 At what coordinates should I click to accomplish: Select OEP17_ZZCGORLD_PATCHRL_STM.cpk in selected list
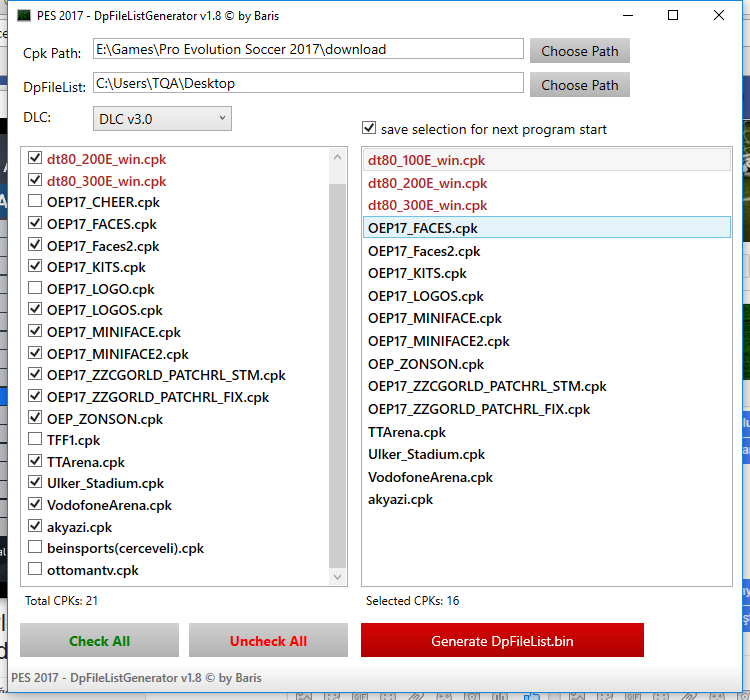(x=547, y=386)
